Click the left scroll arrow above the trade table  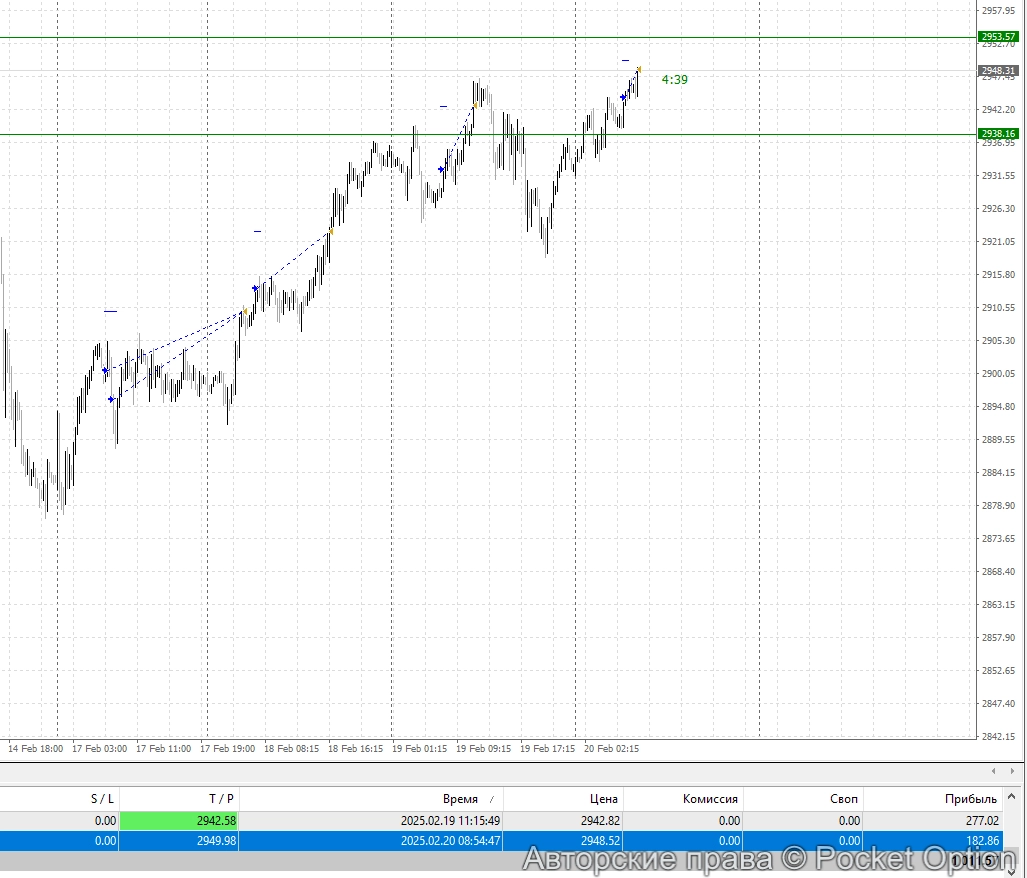click(992, 771)
